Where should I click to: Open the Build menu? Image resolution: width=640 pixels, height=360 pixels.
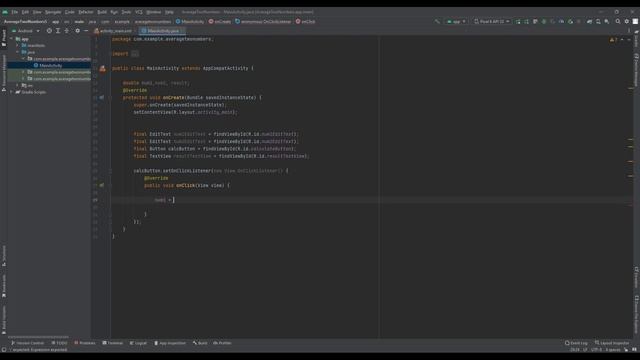(102, 12)
